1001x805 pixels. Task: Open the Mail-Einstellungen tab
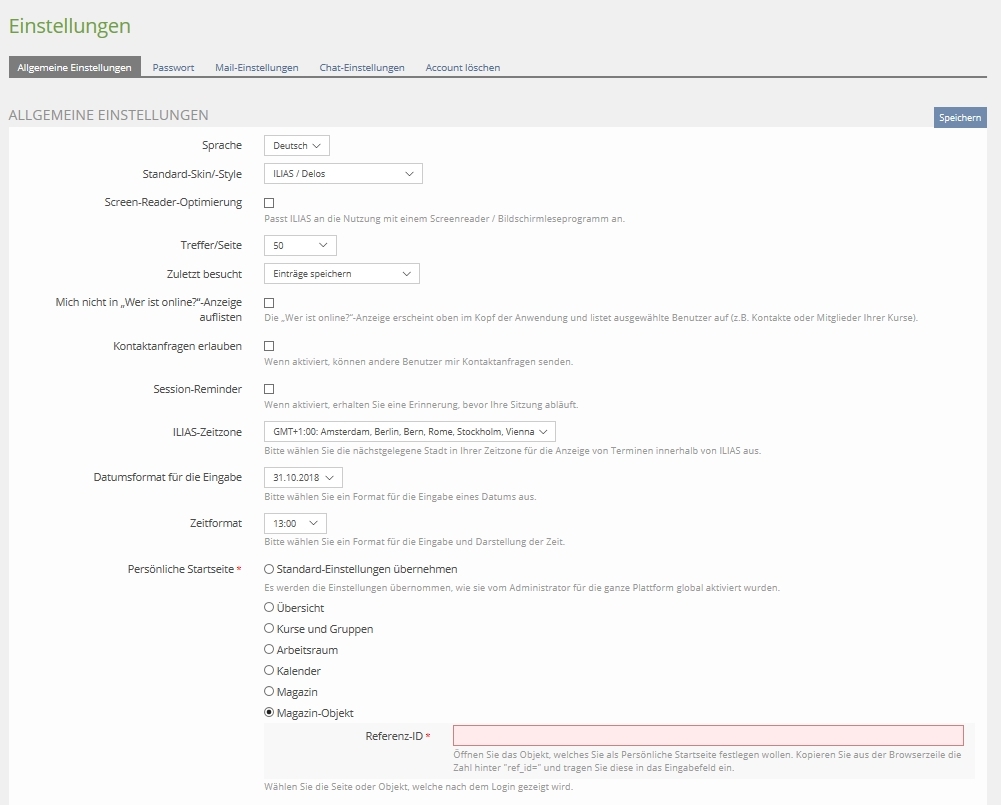click(x=256, y=67)
